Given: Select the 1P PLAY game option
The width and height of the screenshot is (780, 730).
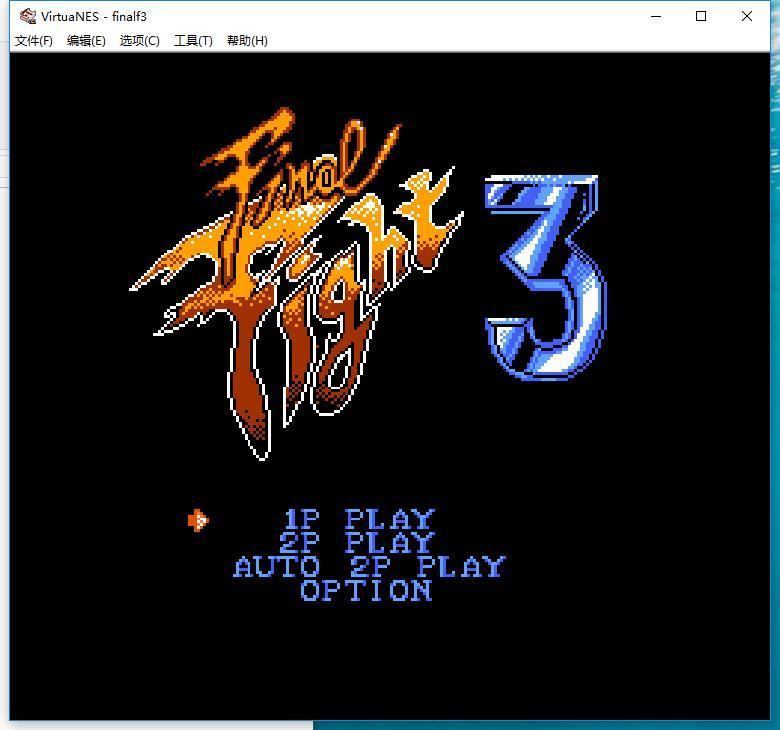Looking at the screenshot, I should [360, 520].
